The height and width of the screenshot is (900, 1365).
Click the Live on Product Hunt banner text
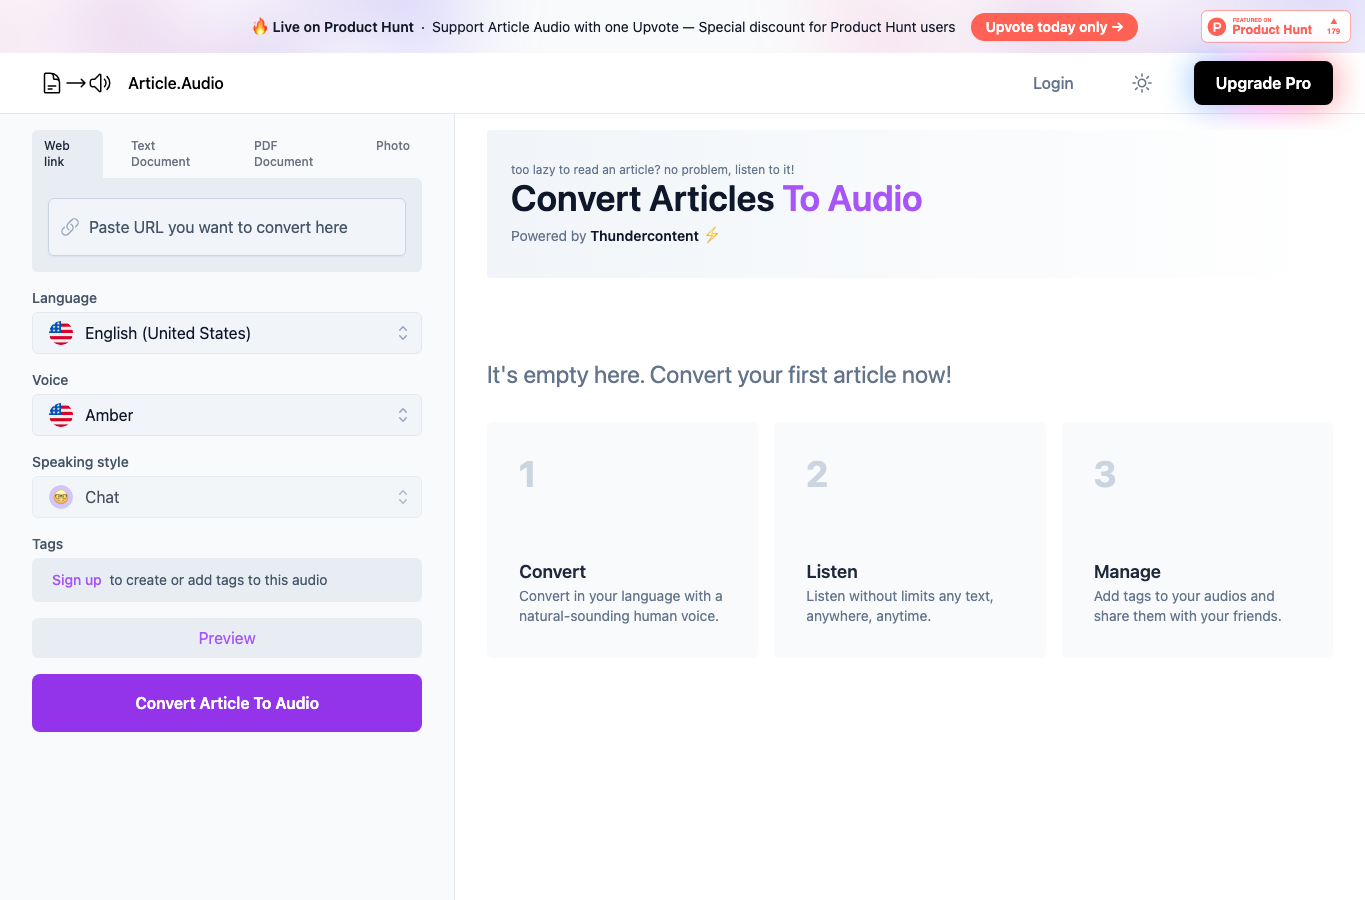(x=343, y=27)
